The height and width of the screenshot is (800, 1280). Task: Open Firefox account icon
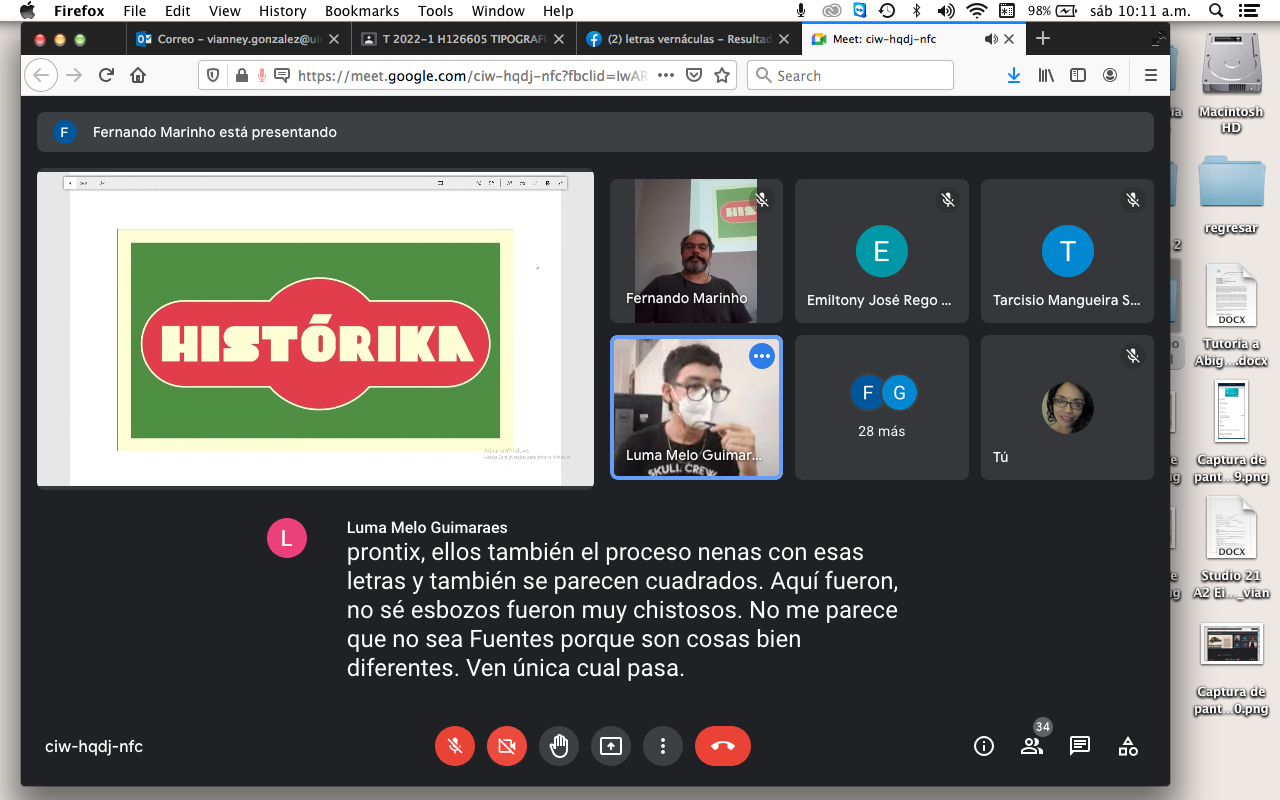tap(1110, 75)
